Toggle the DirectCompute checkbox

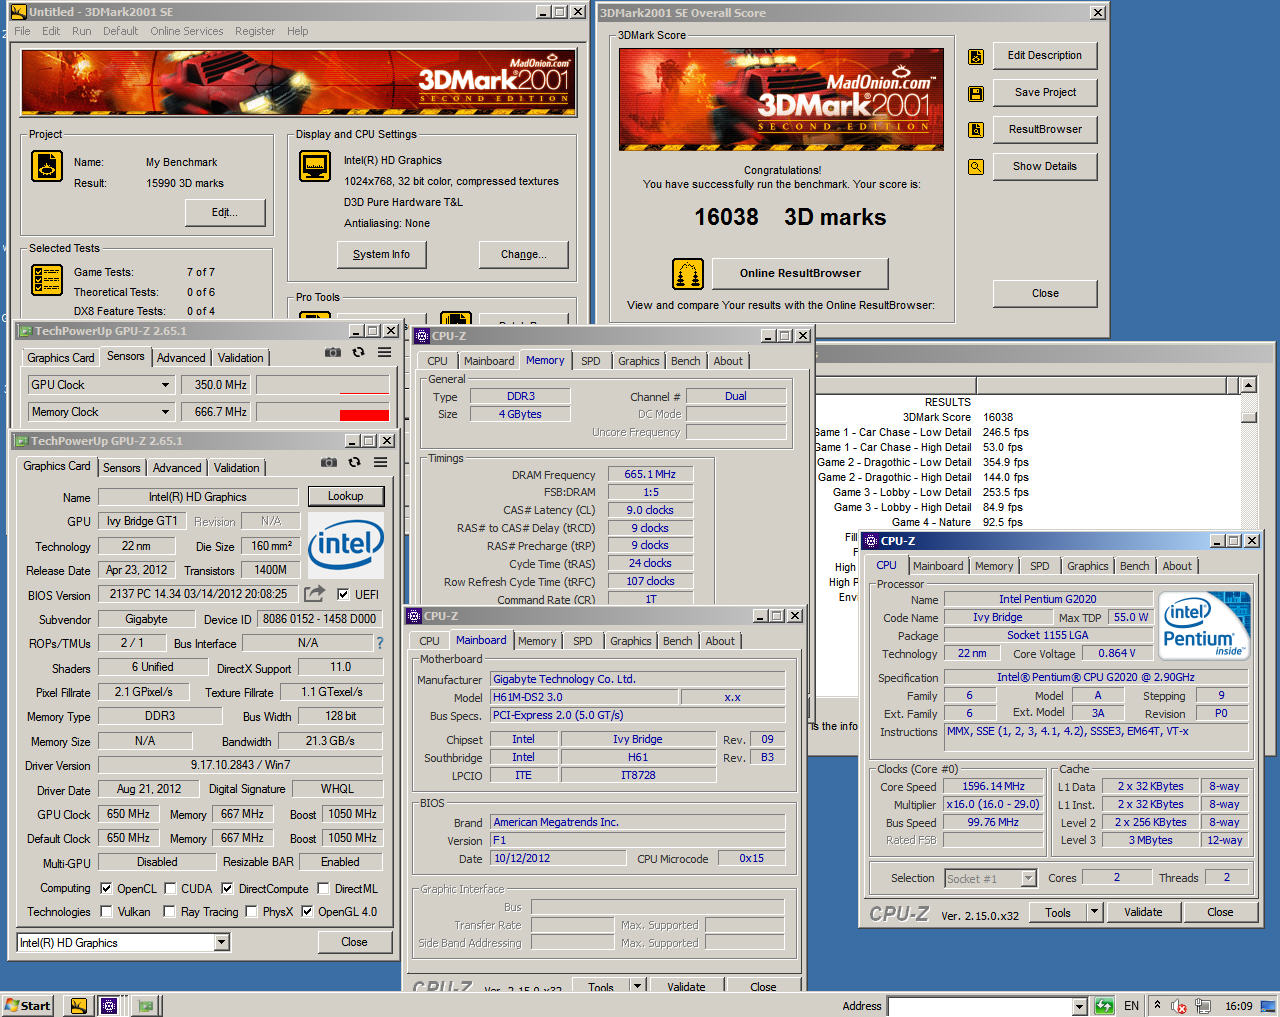(x=227, y=888)
